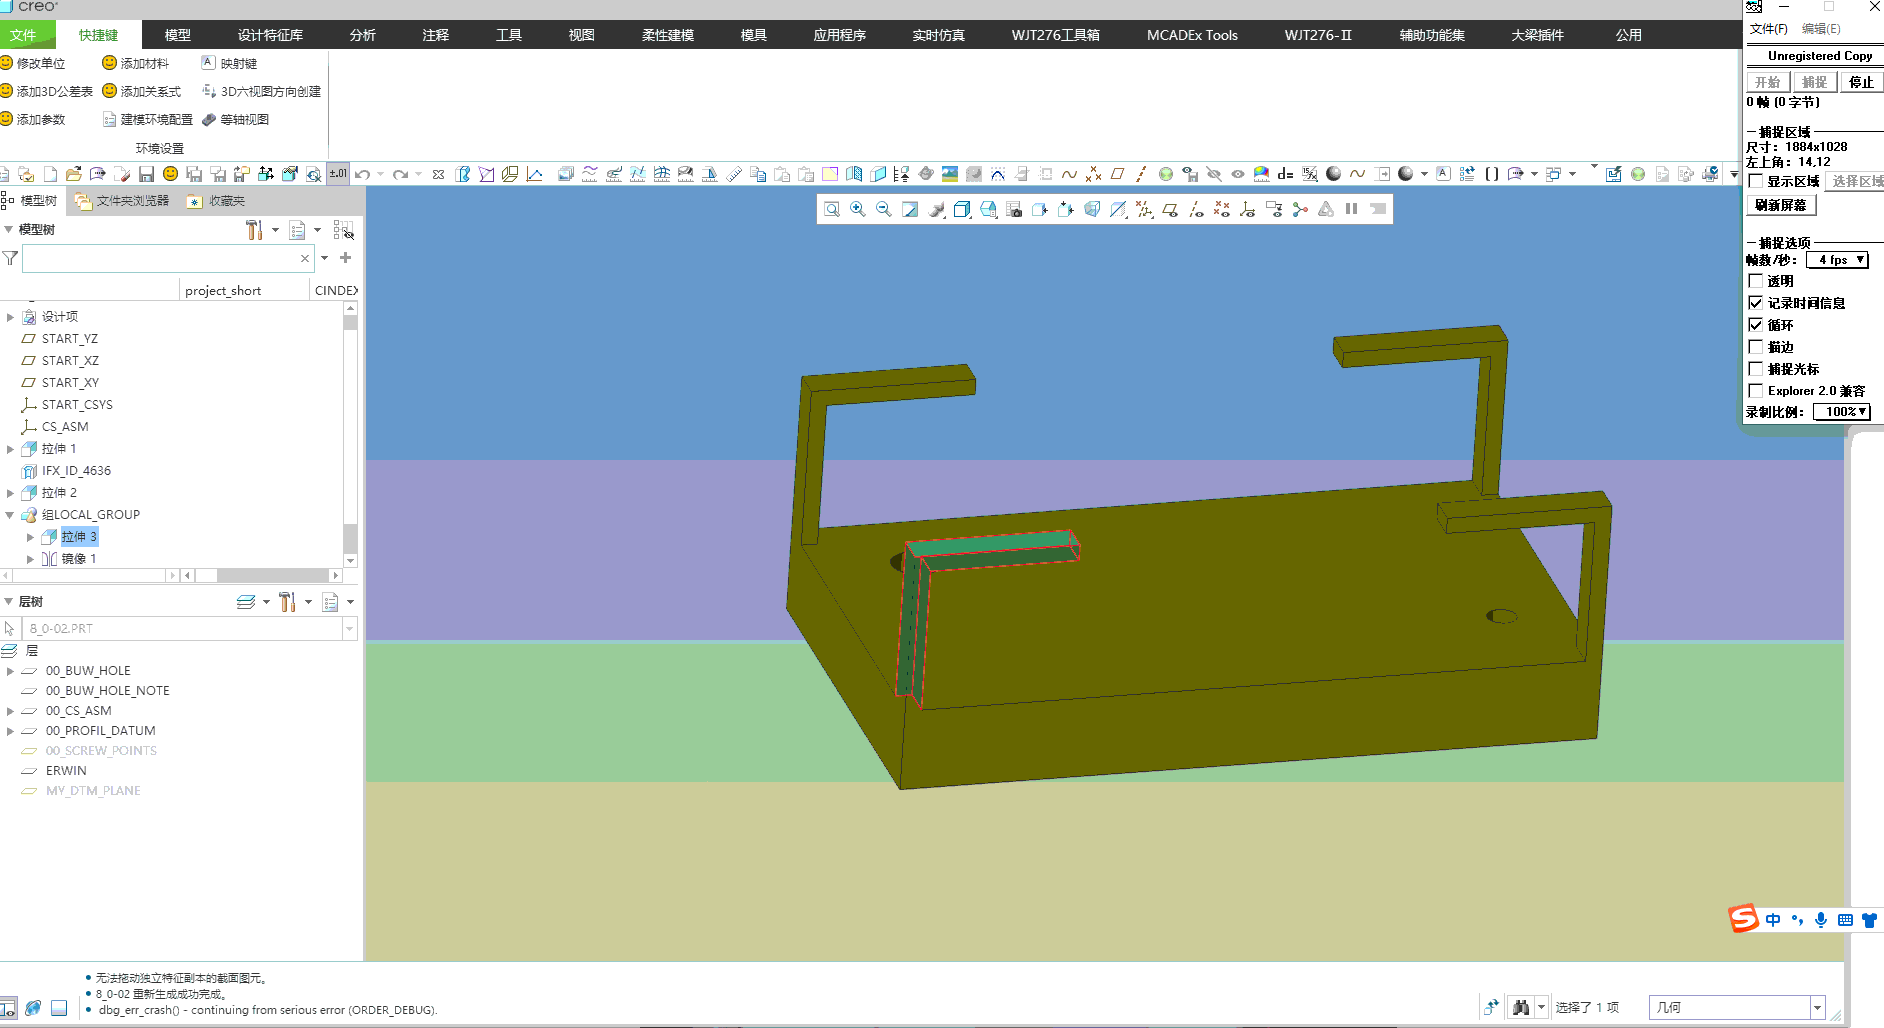Toggle coordinate system display icon
The width and height of the screenshot is (1884, 1028).
click(1248, 209)
